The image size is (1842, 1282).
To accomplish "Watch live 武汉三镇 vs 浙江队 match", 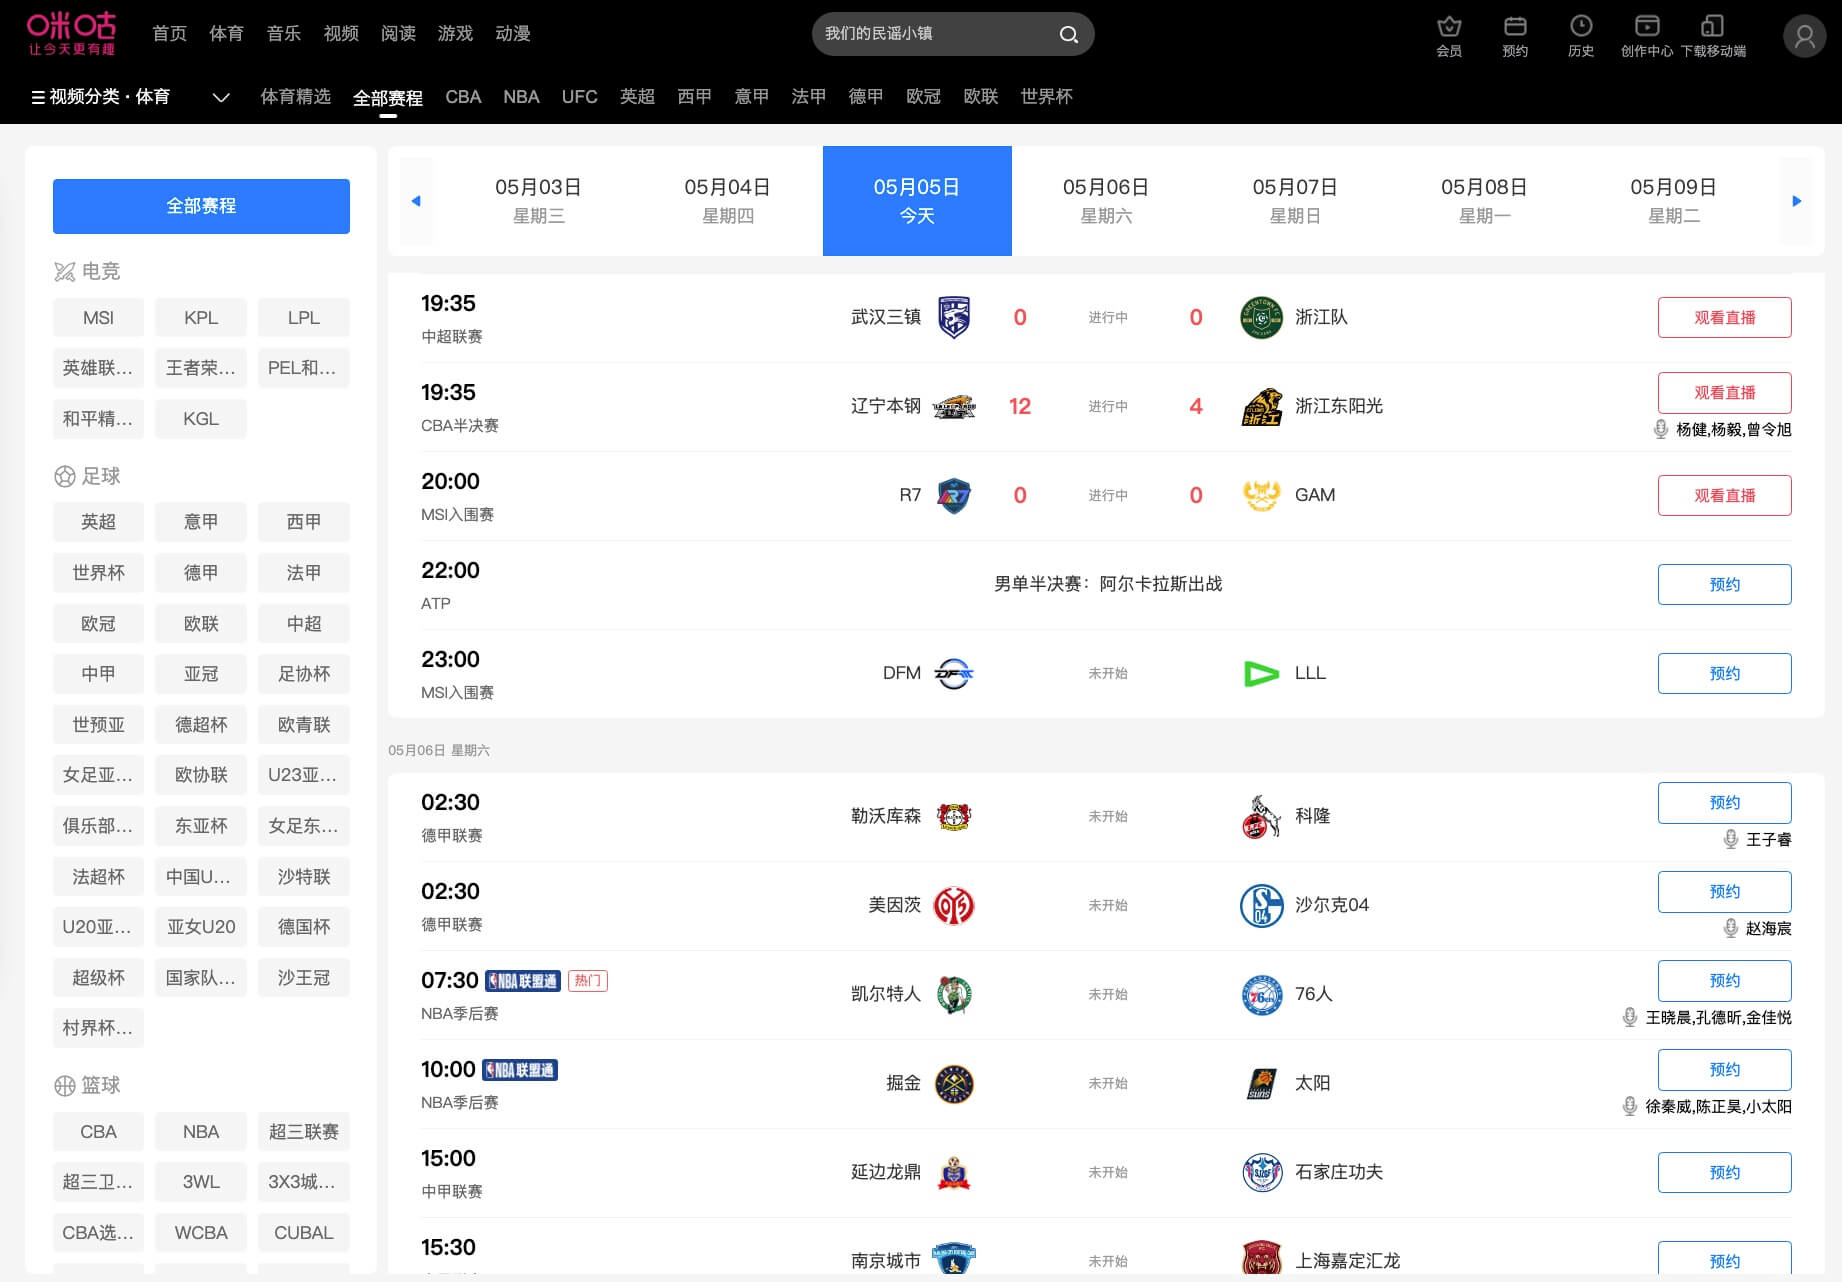I will (x=1723, y=317).
